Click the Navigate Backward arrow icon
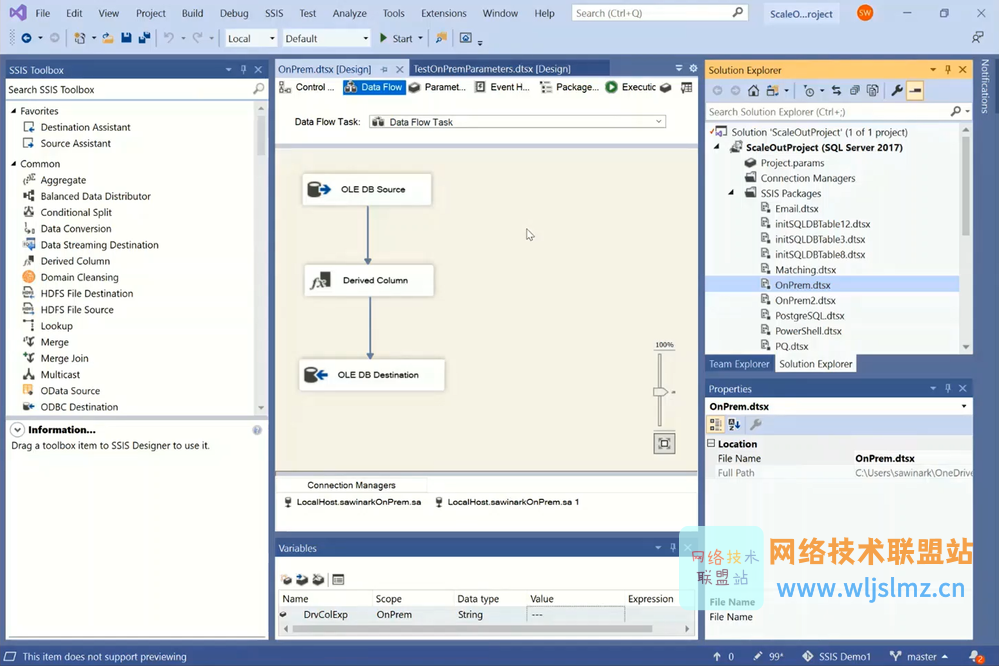The image size is (999, 666). 26,38
